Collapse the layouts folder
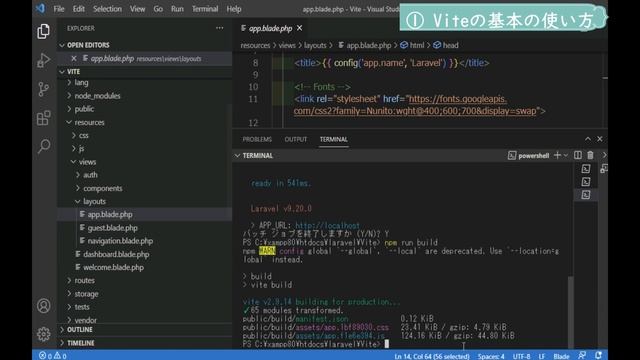 pos(94,202)
